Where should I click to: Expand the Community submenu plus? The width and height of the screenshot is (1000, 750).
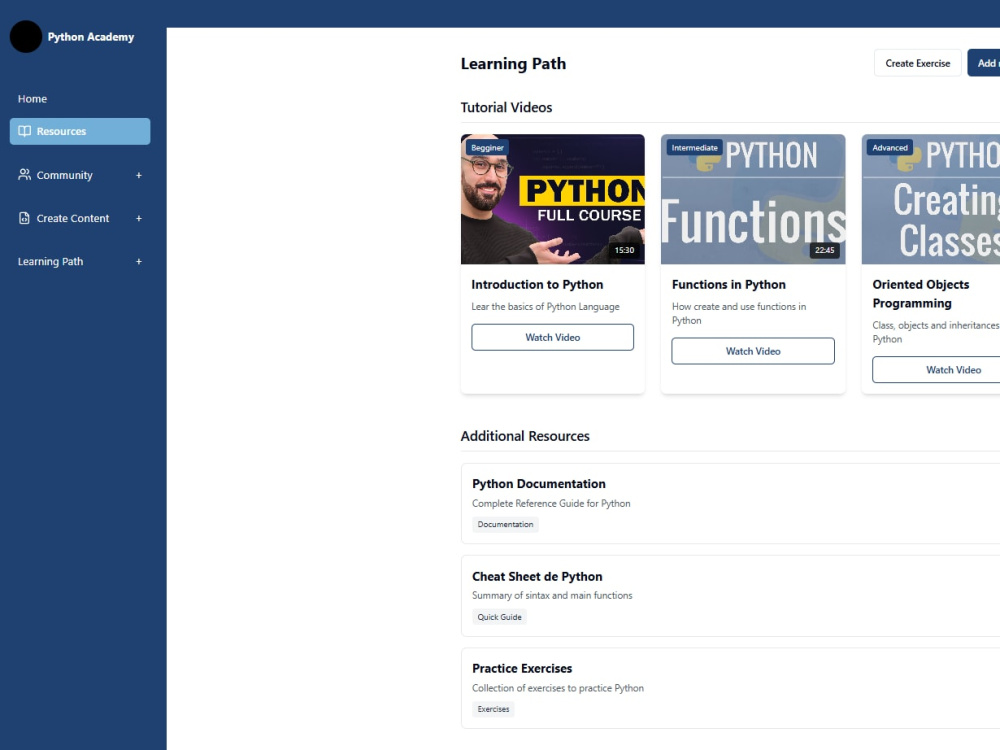[138, 175]
